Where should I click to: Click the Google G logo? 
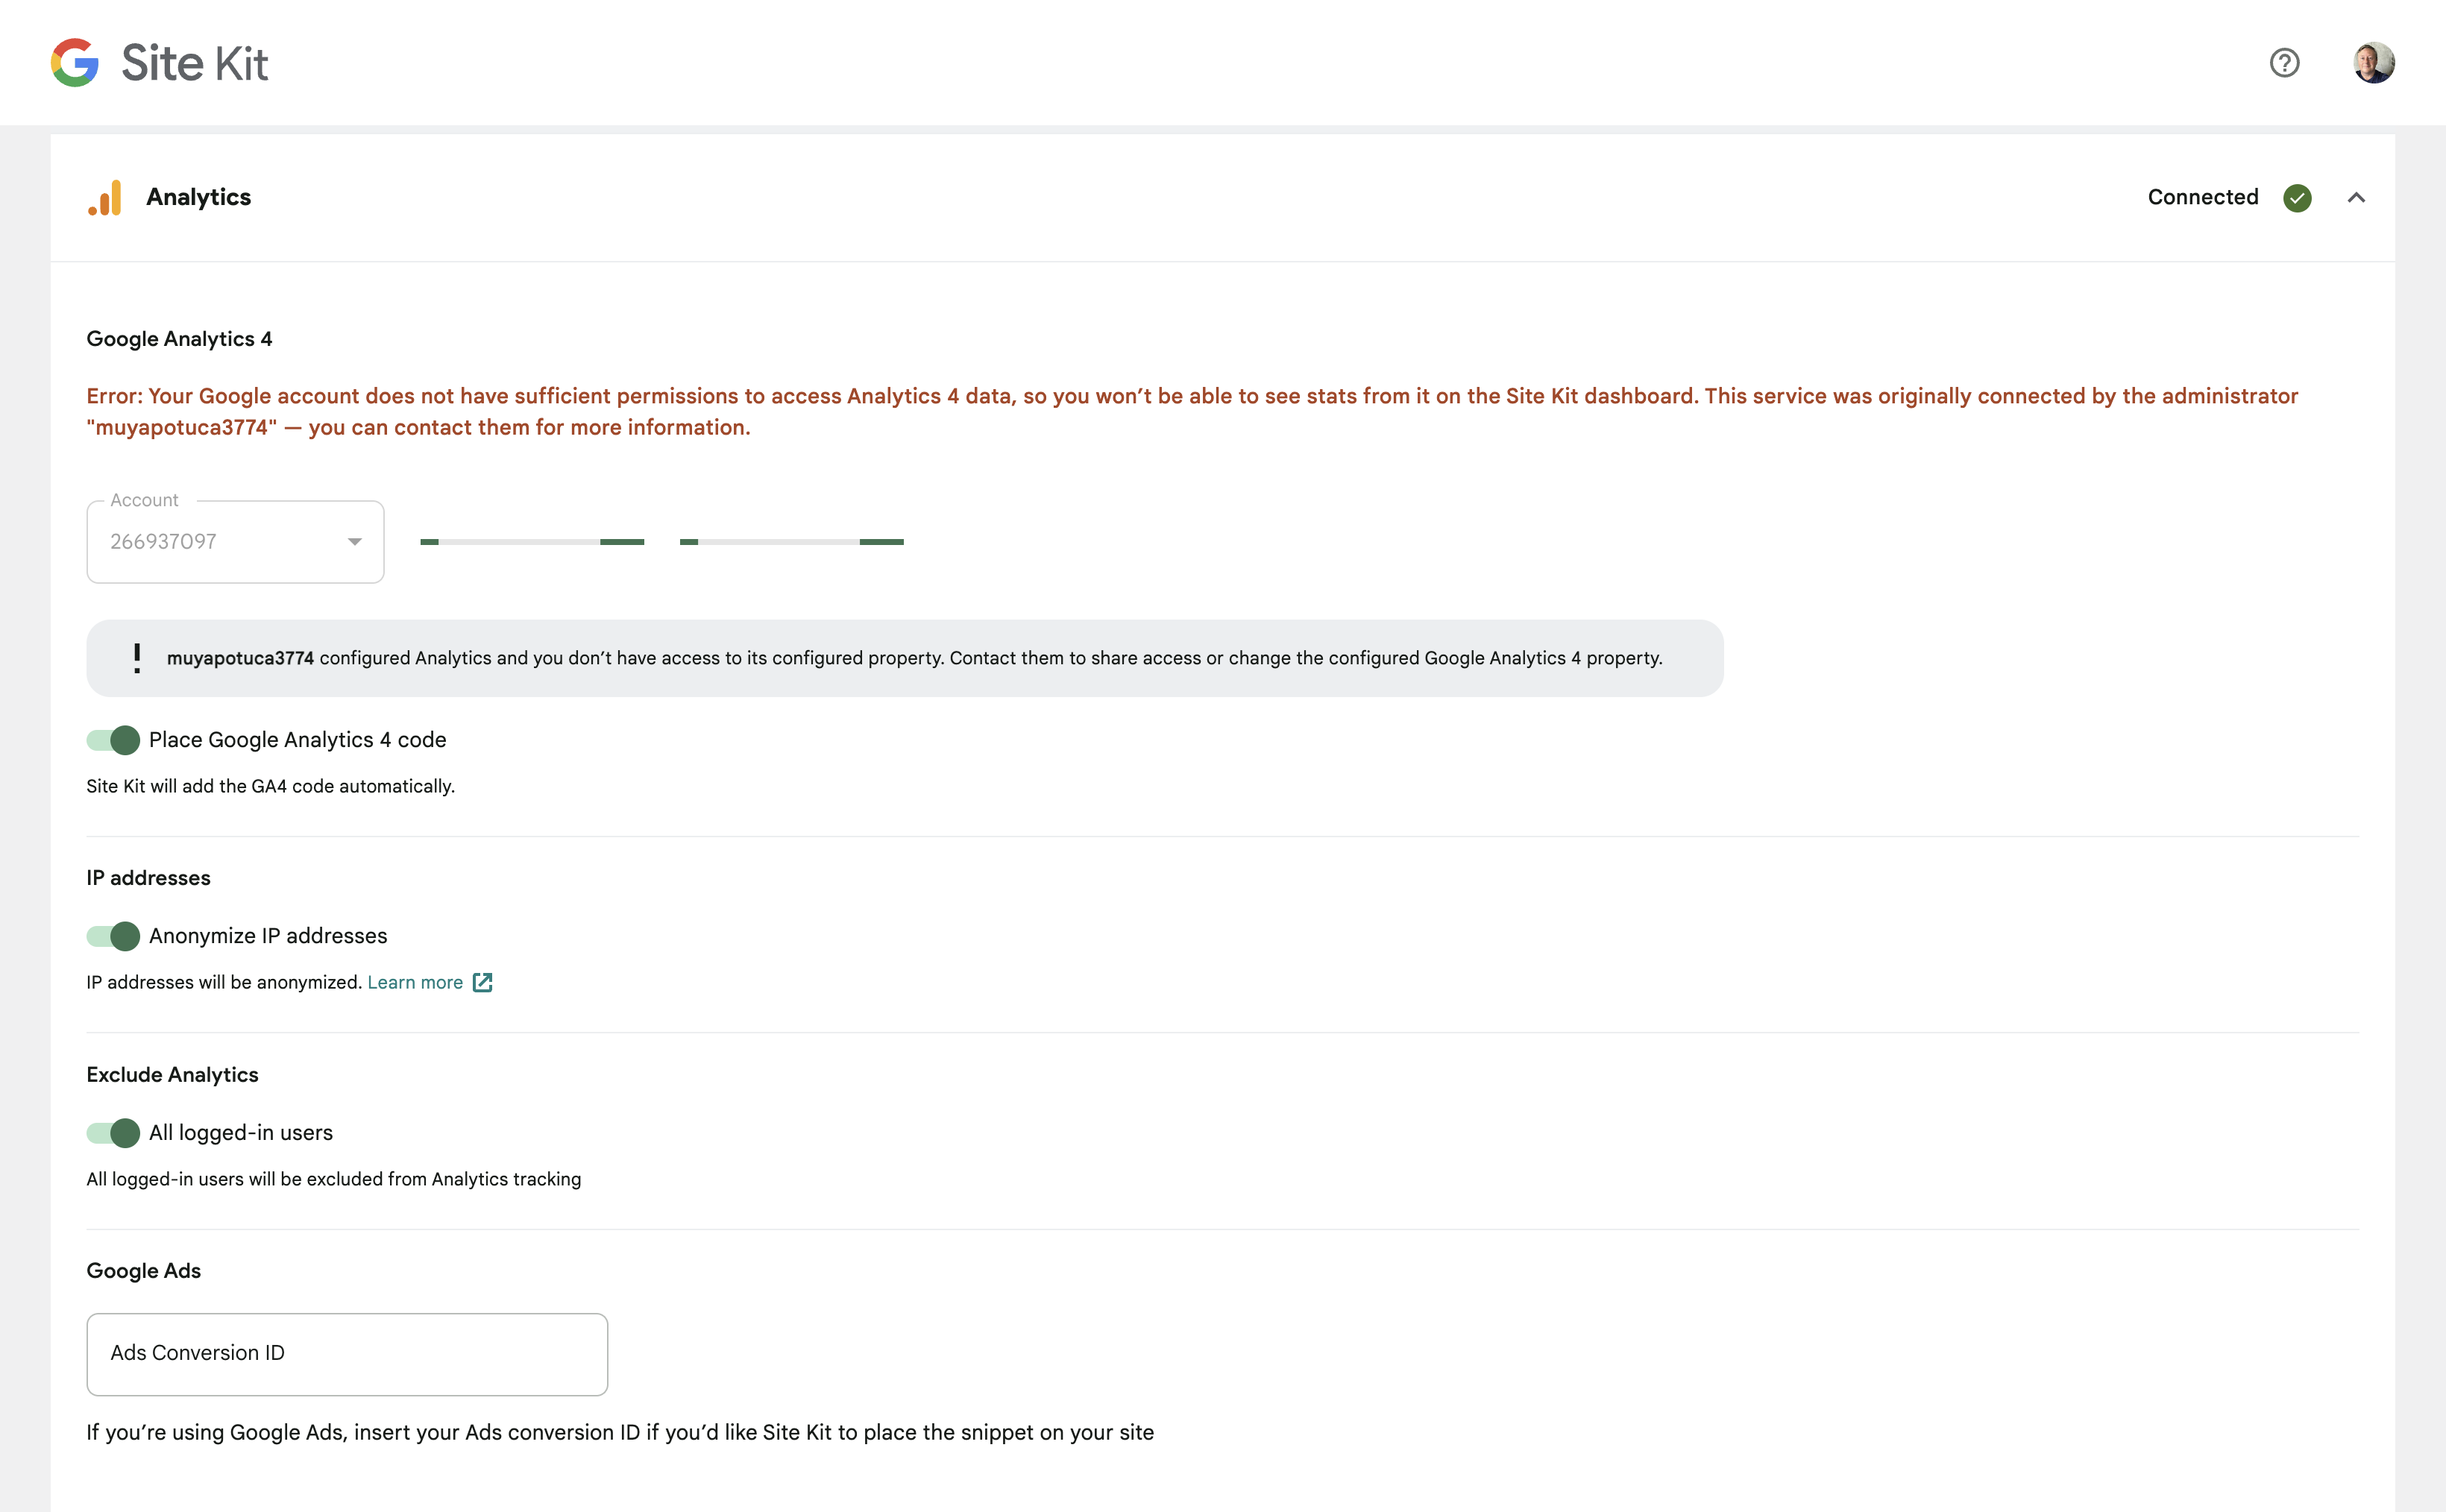tap(74, 62)
